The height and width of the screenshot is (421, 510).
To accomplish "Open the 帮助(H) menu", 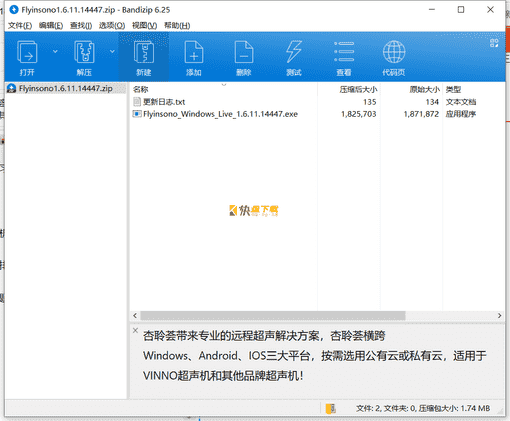I will tap(177, 26).
